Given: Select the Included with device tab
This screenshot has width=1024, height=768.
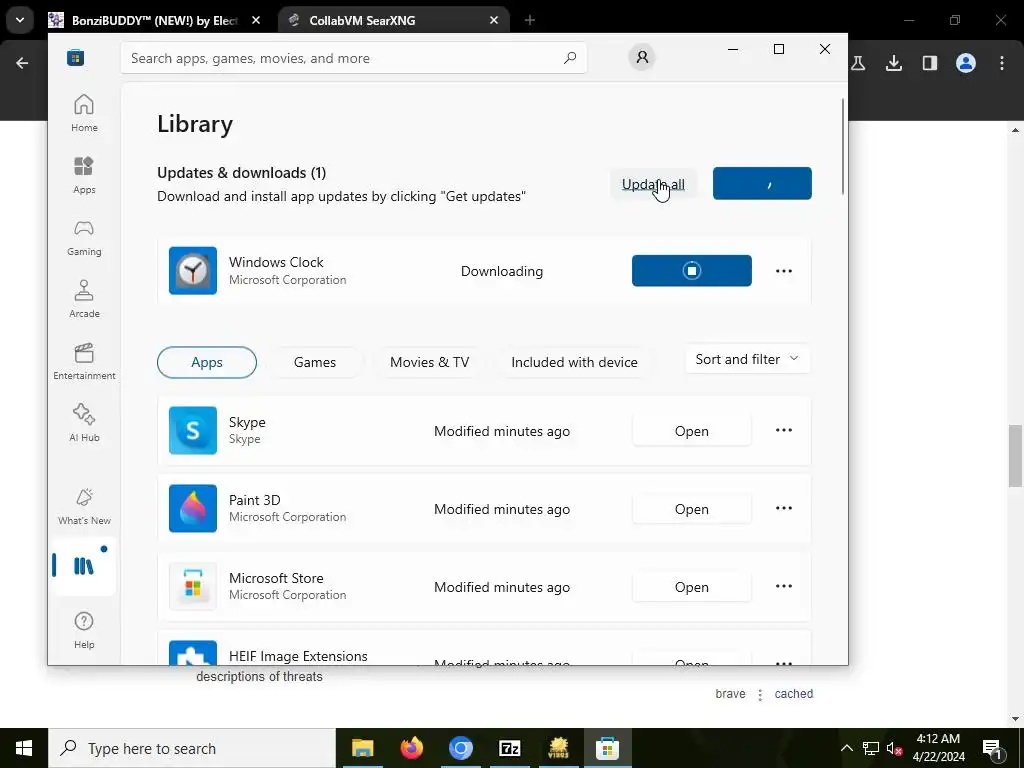Looking at the screenshot, I should [x=575, y=362].
